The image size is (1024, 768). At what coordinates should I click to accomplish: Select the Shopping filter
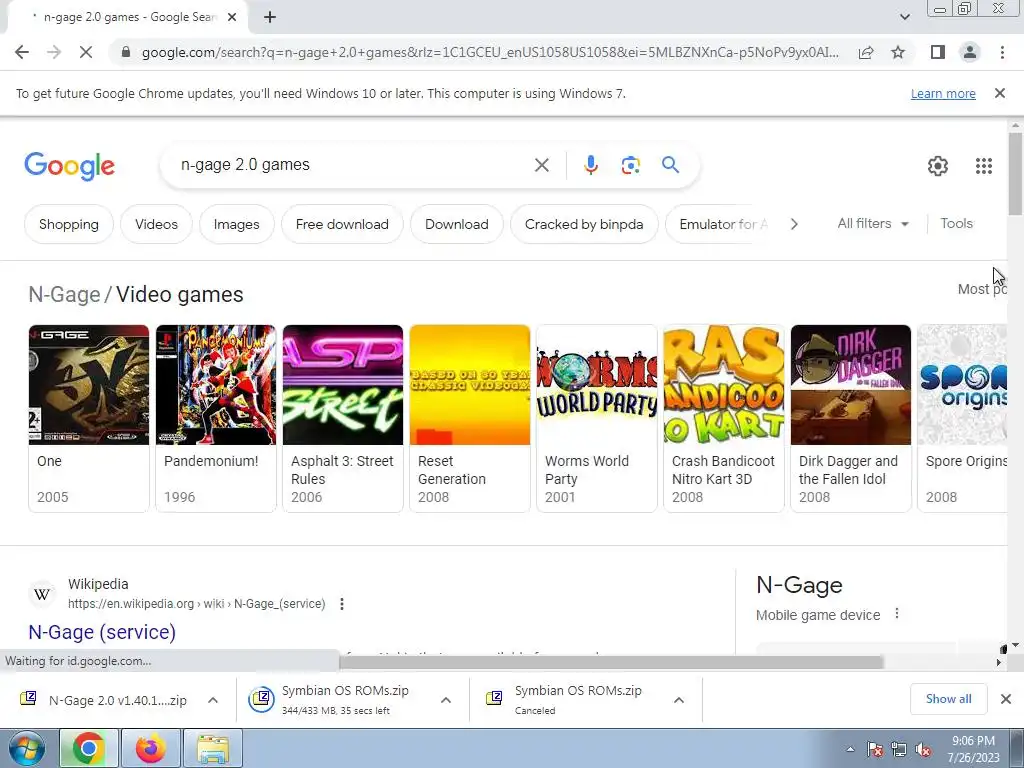pyautogui.click(x=69, y=224)
